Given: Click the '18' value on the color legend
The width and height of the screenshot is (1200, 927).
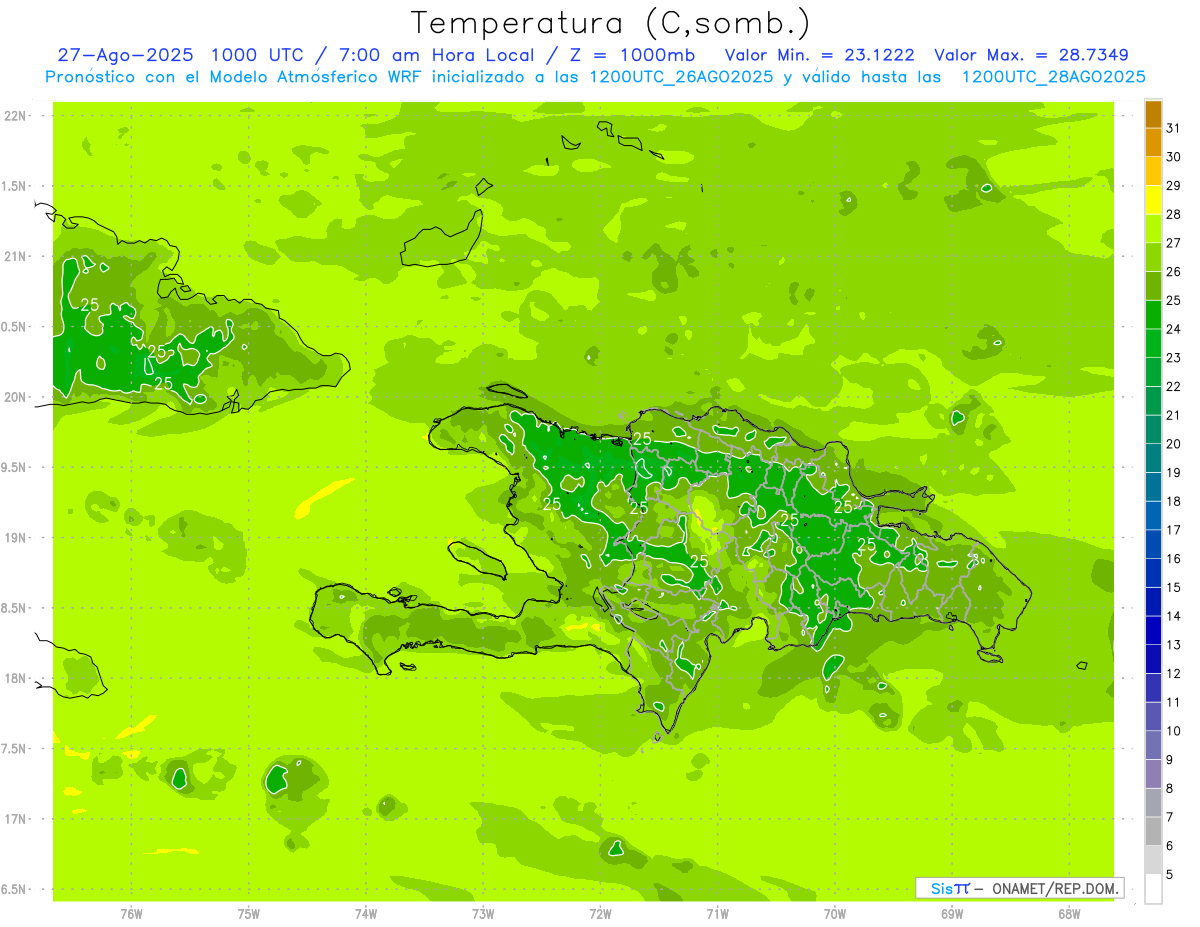Looking at the screenshot, I should [x=1173, y=501].
